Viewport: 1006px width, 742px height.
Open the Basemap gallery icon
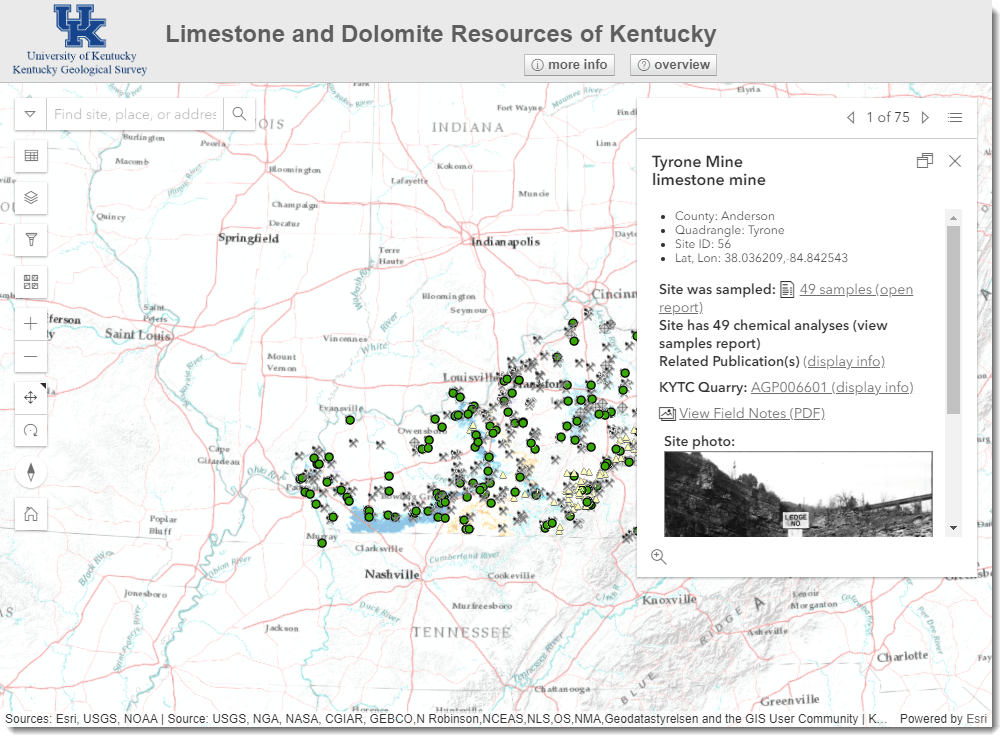[x=30, y=282]
